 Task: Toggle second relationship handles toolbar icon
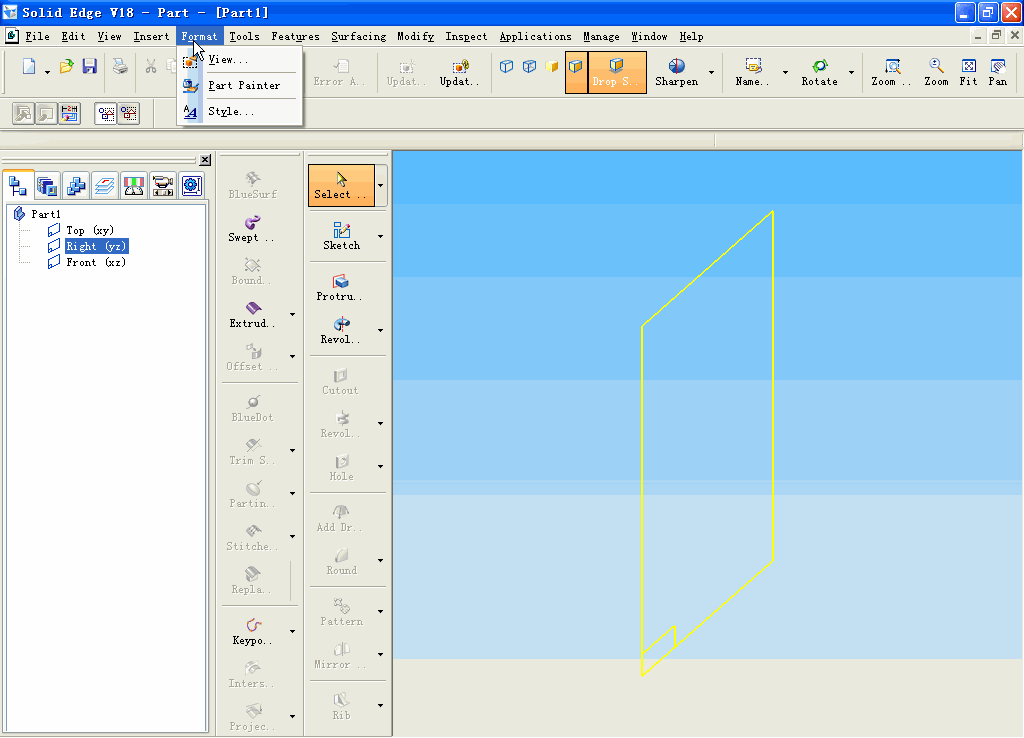click(x=129, y=114)
